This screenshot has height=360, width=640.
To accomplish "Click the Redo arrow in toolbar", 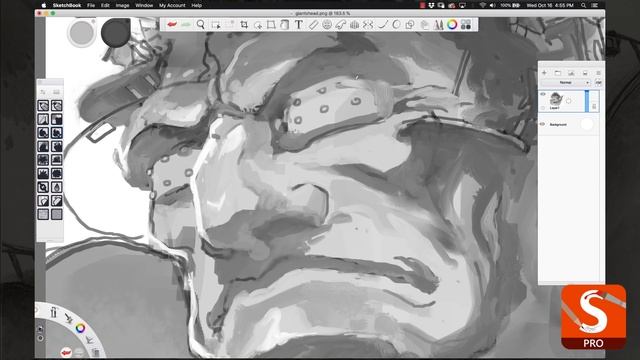I will click(186, 24).
